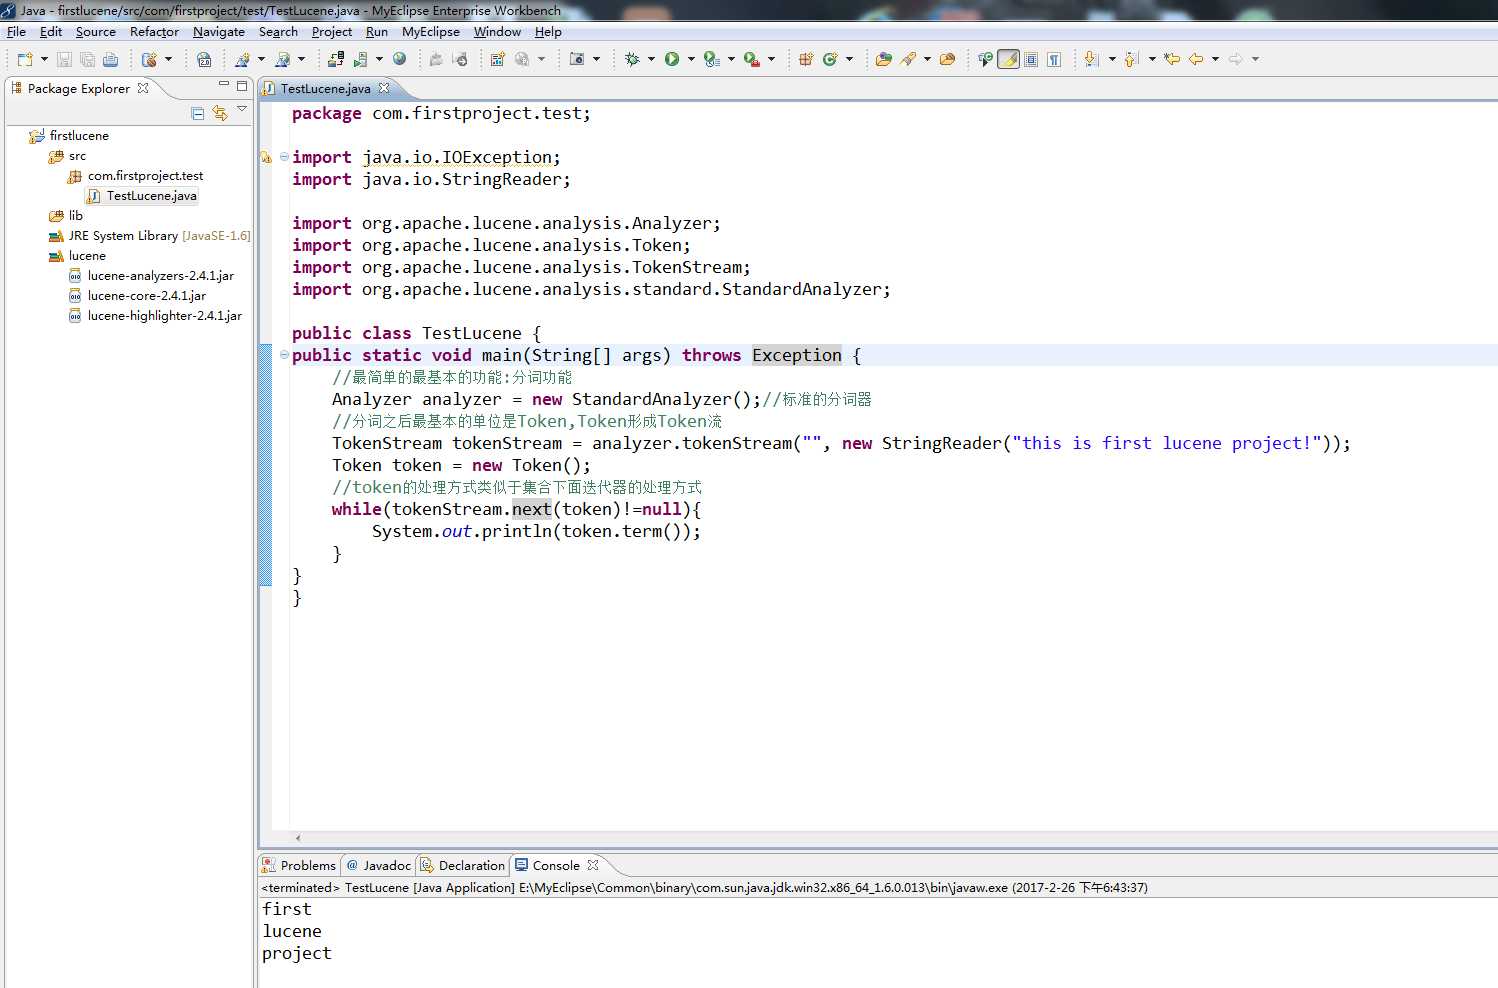Open the New wizard dropdown arrow
The image size is (1498, 988).
point(44,59)
